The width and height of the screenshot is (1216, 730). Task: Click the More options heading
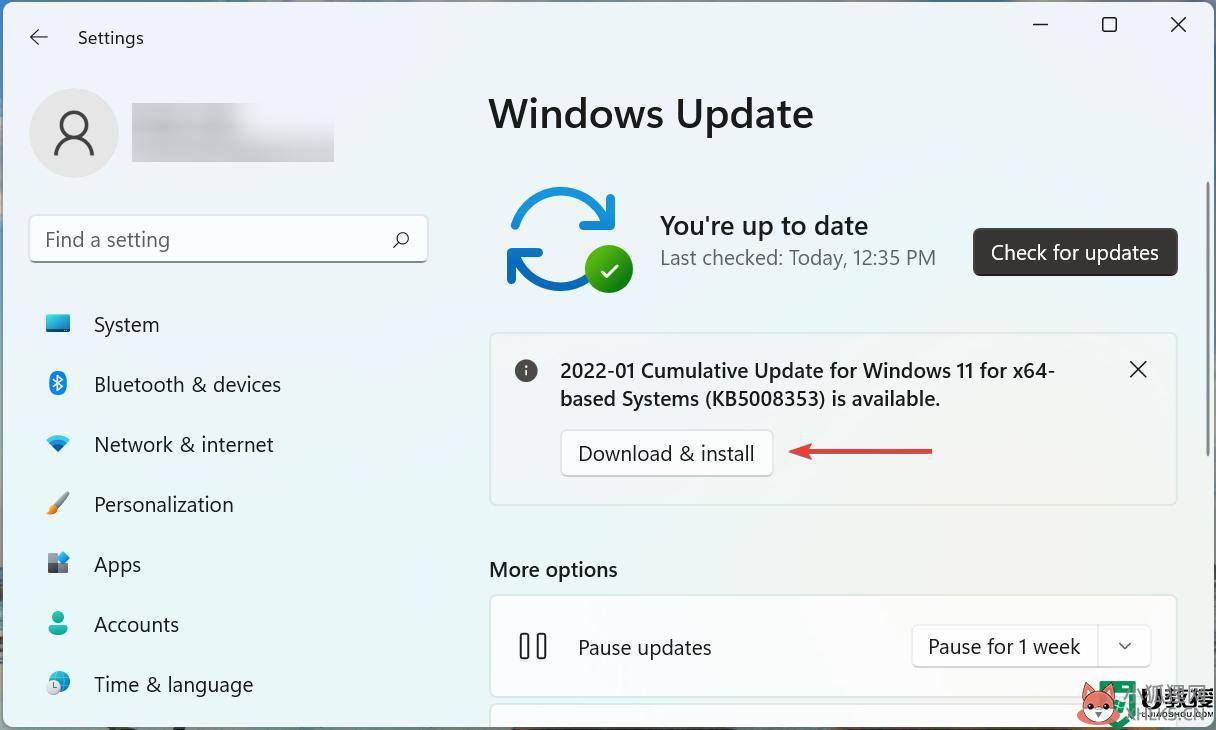[x=553, y=570]
